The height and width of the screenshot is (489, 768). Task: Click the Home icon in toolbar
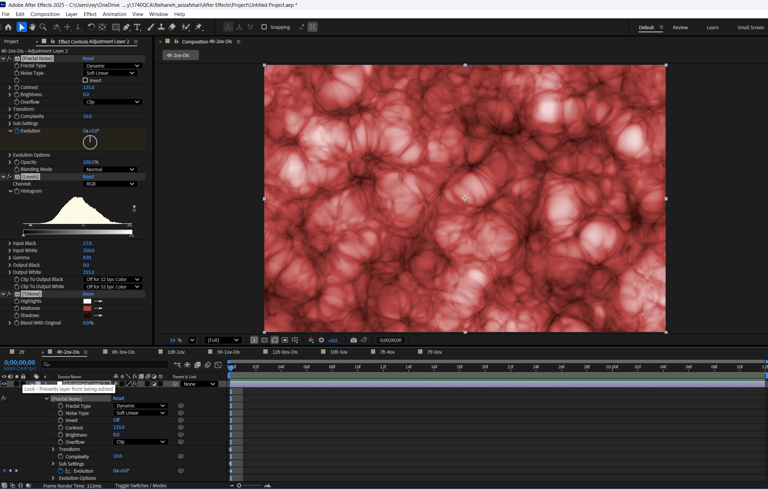(8, 27)
